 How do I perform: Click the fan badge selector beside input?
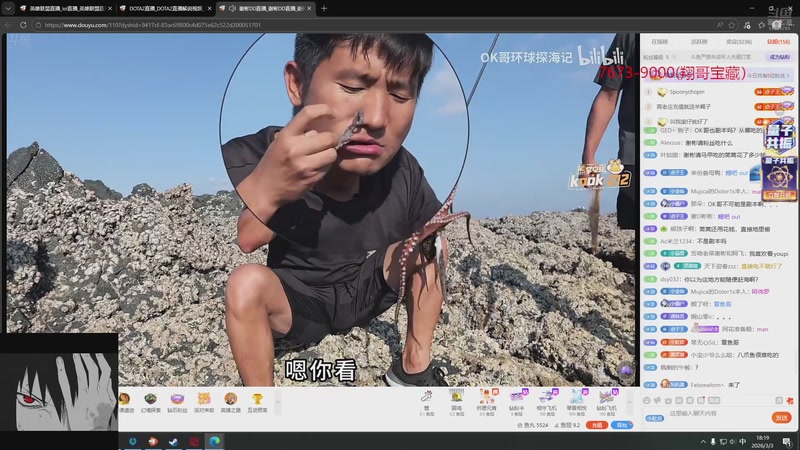655,418
